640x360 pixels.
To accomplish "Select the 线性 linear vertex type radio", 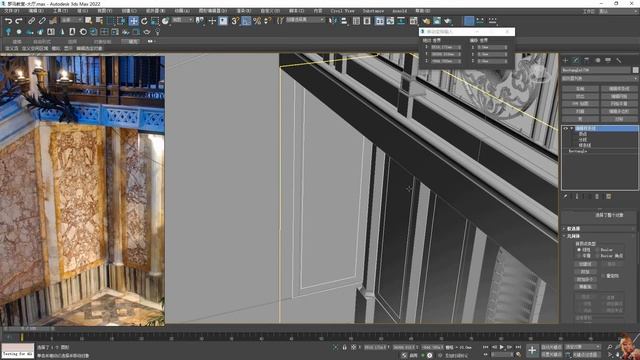I will pos(579,249).
